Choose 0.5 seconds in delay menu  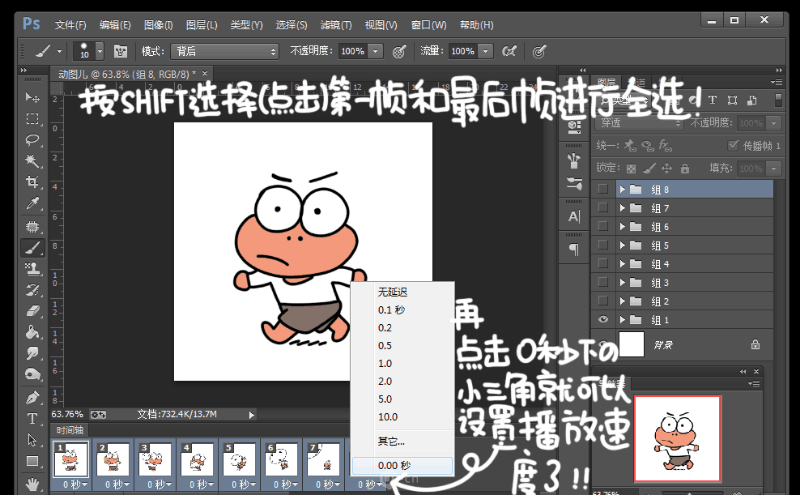click(x=385, y=346)
